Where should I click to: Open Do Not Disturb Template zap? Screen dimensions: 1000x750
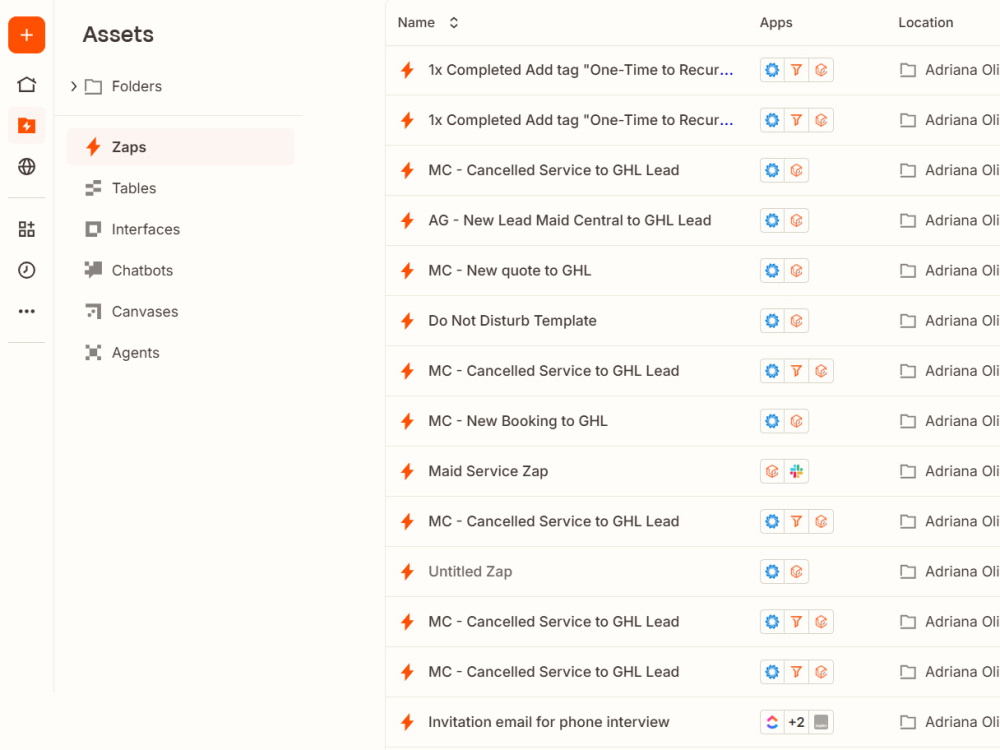coord(512,321)
